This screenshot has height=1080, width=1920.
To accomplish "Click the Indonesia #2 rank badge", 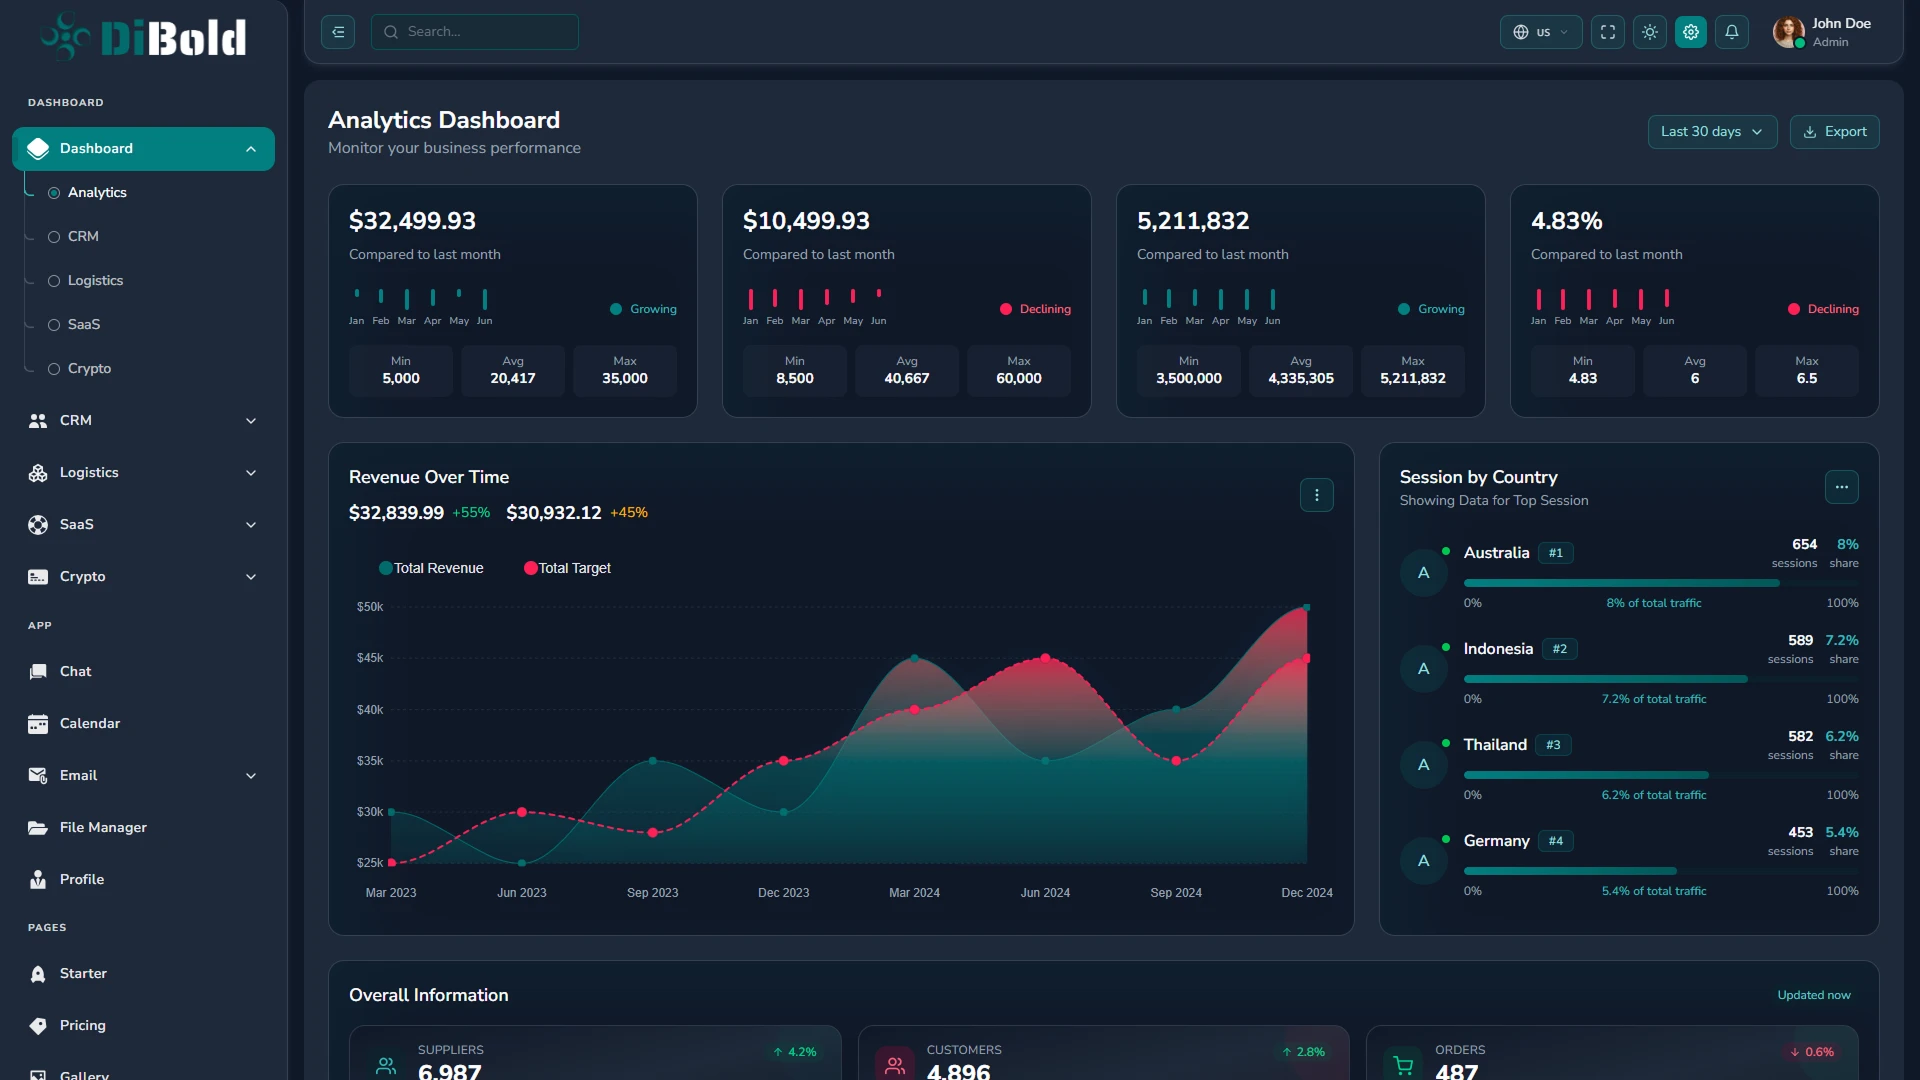I will pyautogui.click(x=1559, y=649).
